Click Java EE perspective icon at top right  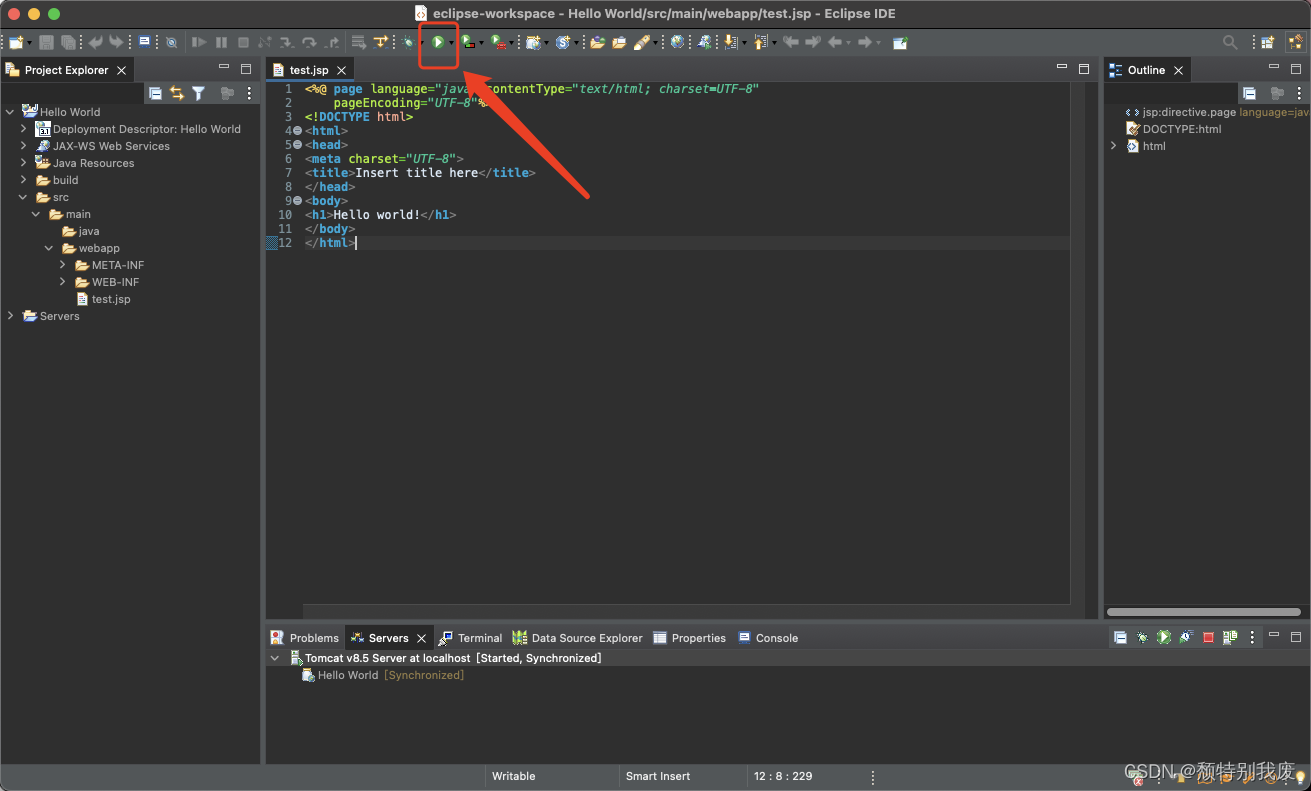(x=1294, y=42)
